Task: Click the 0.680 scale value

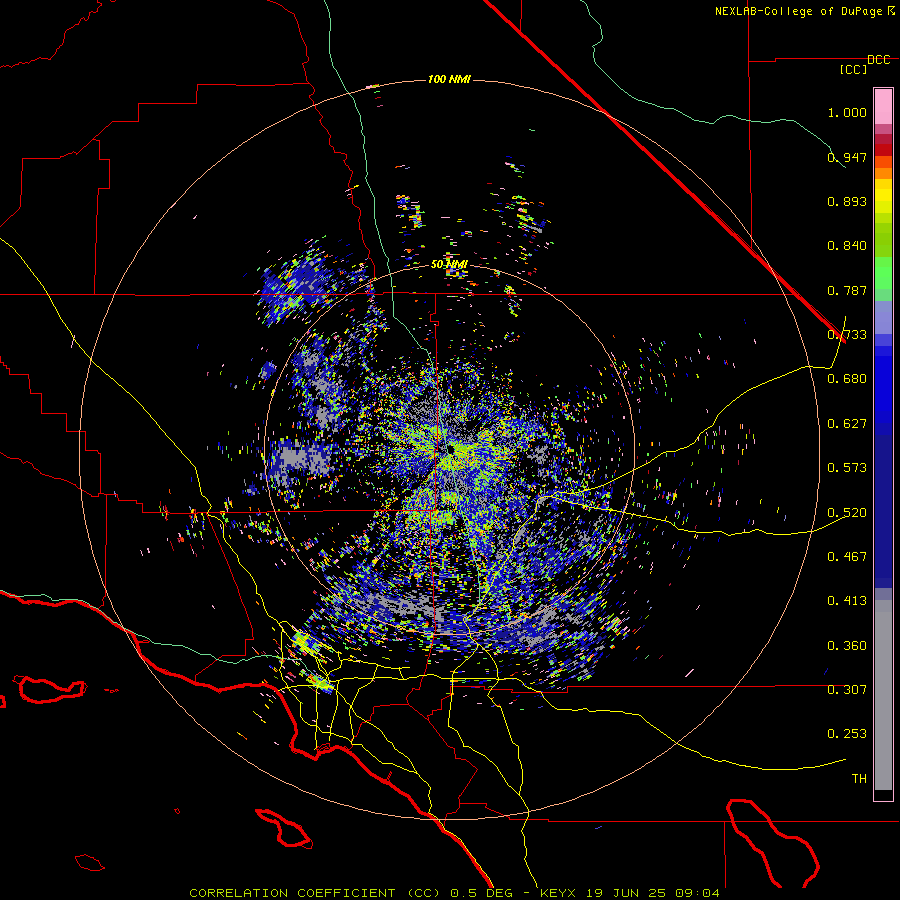Action: coord(847,379)
